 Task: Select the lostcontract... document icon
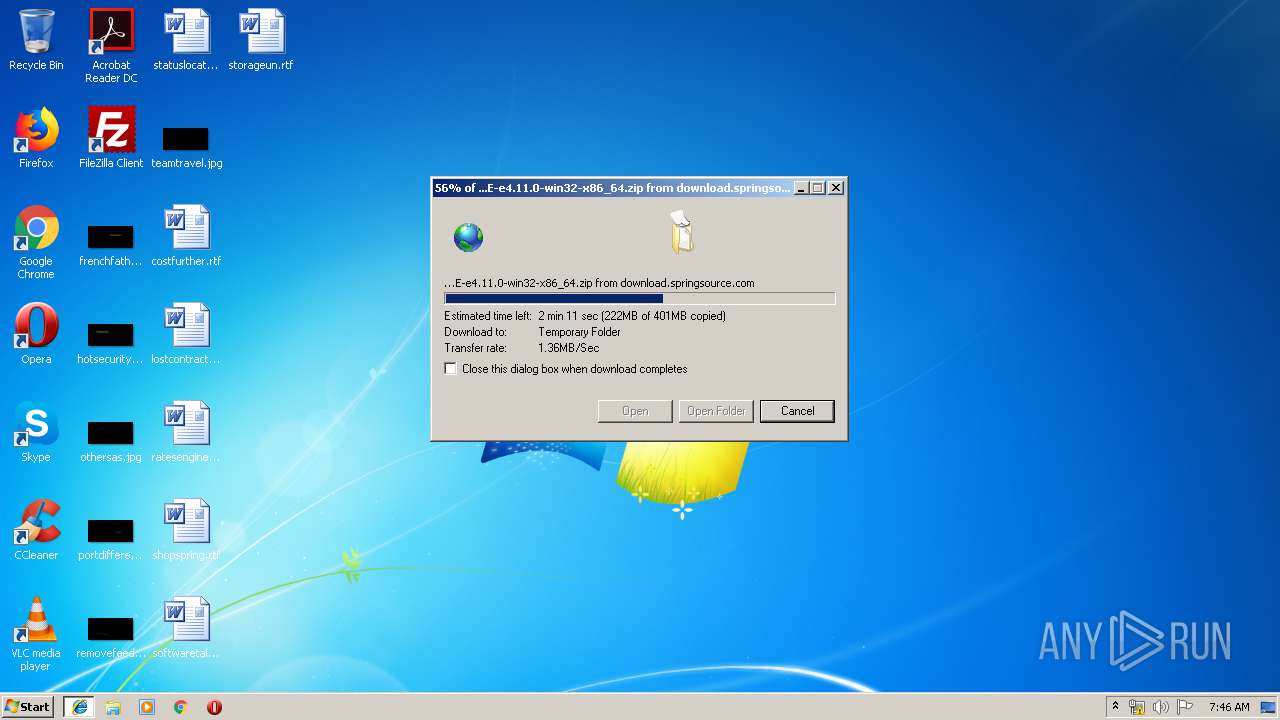coord(186,334)
